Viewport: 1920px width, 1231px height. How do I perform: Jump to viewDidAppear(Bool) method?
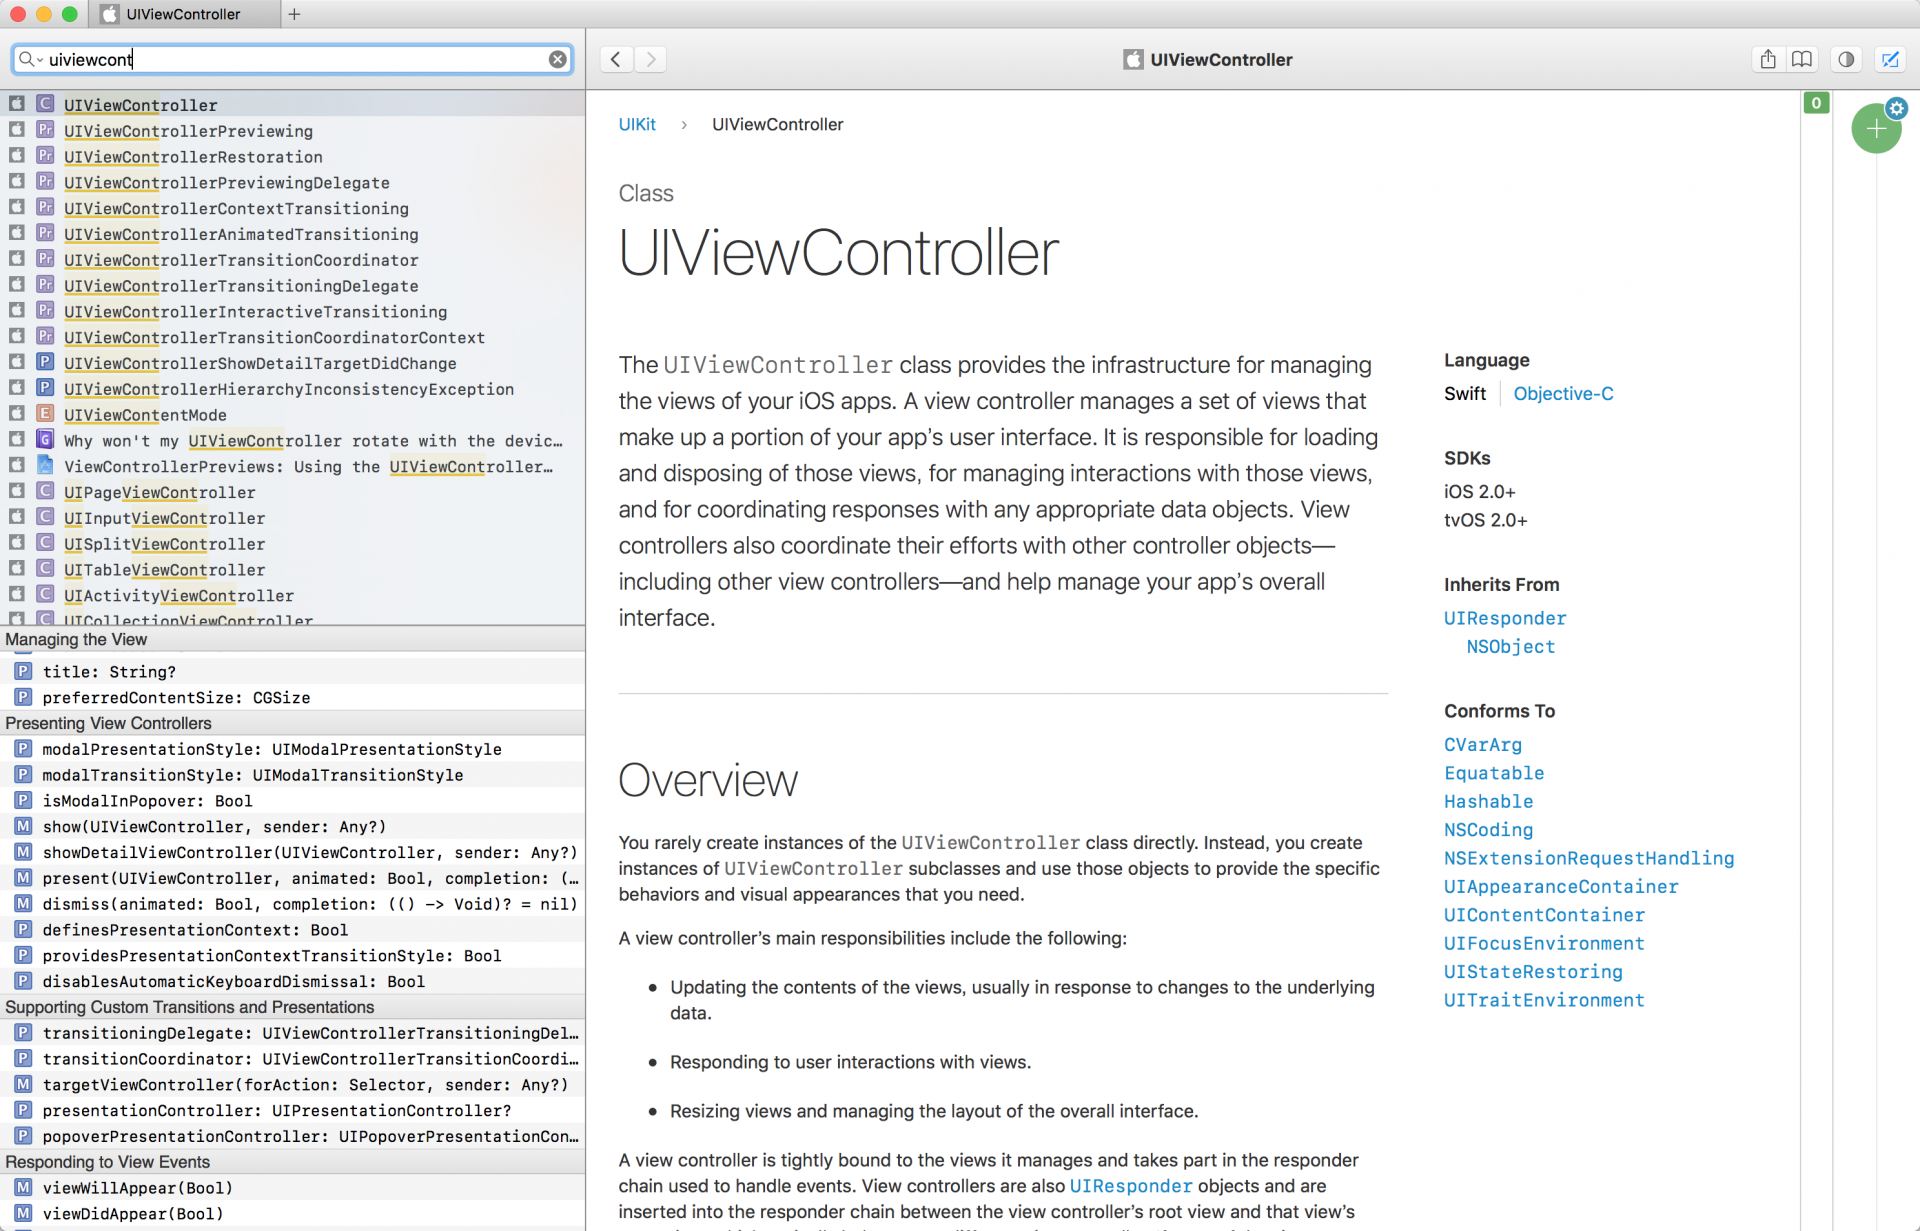tap(292, 1213)
